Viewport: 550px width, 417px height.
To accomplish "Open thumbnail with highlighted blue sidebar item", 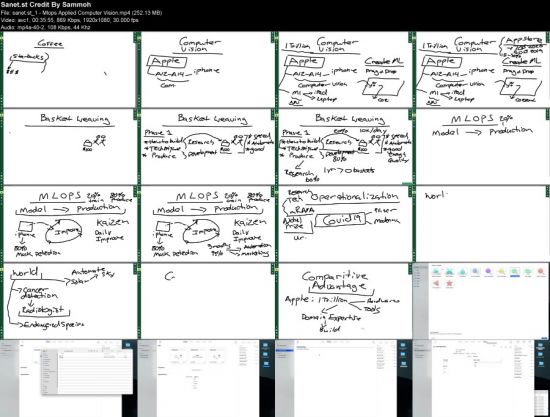I will 344,378.
